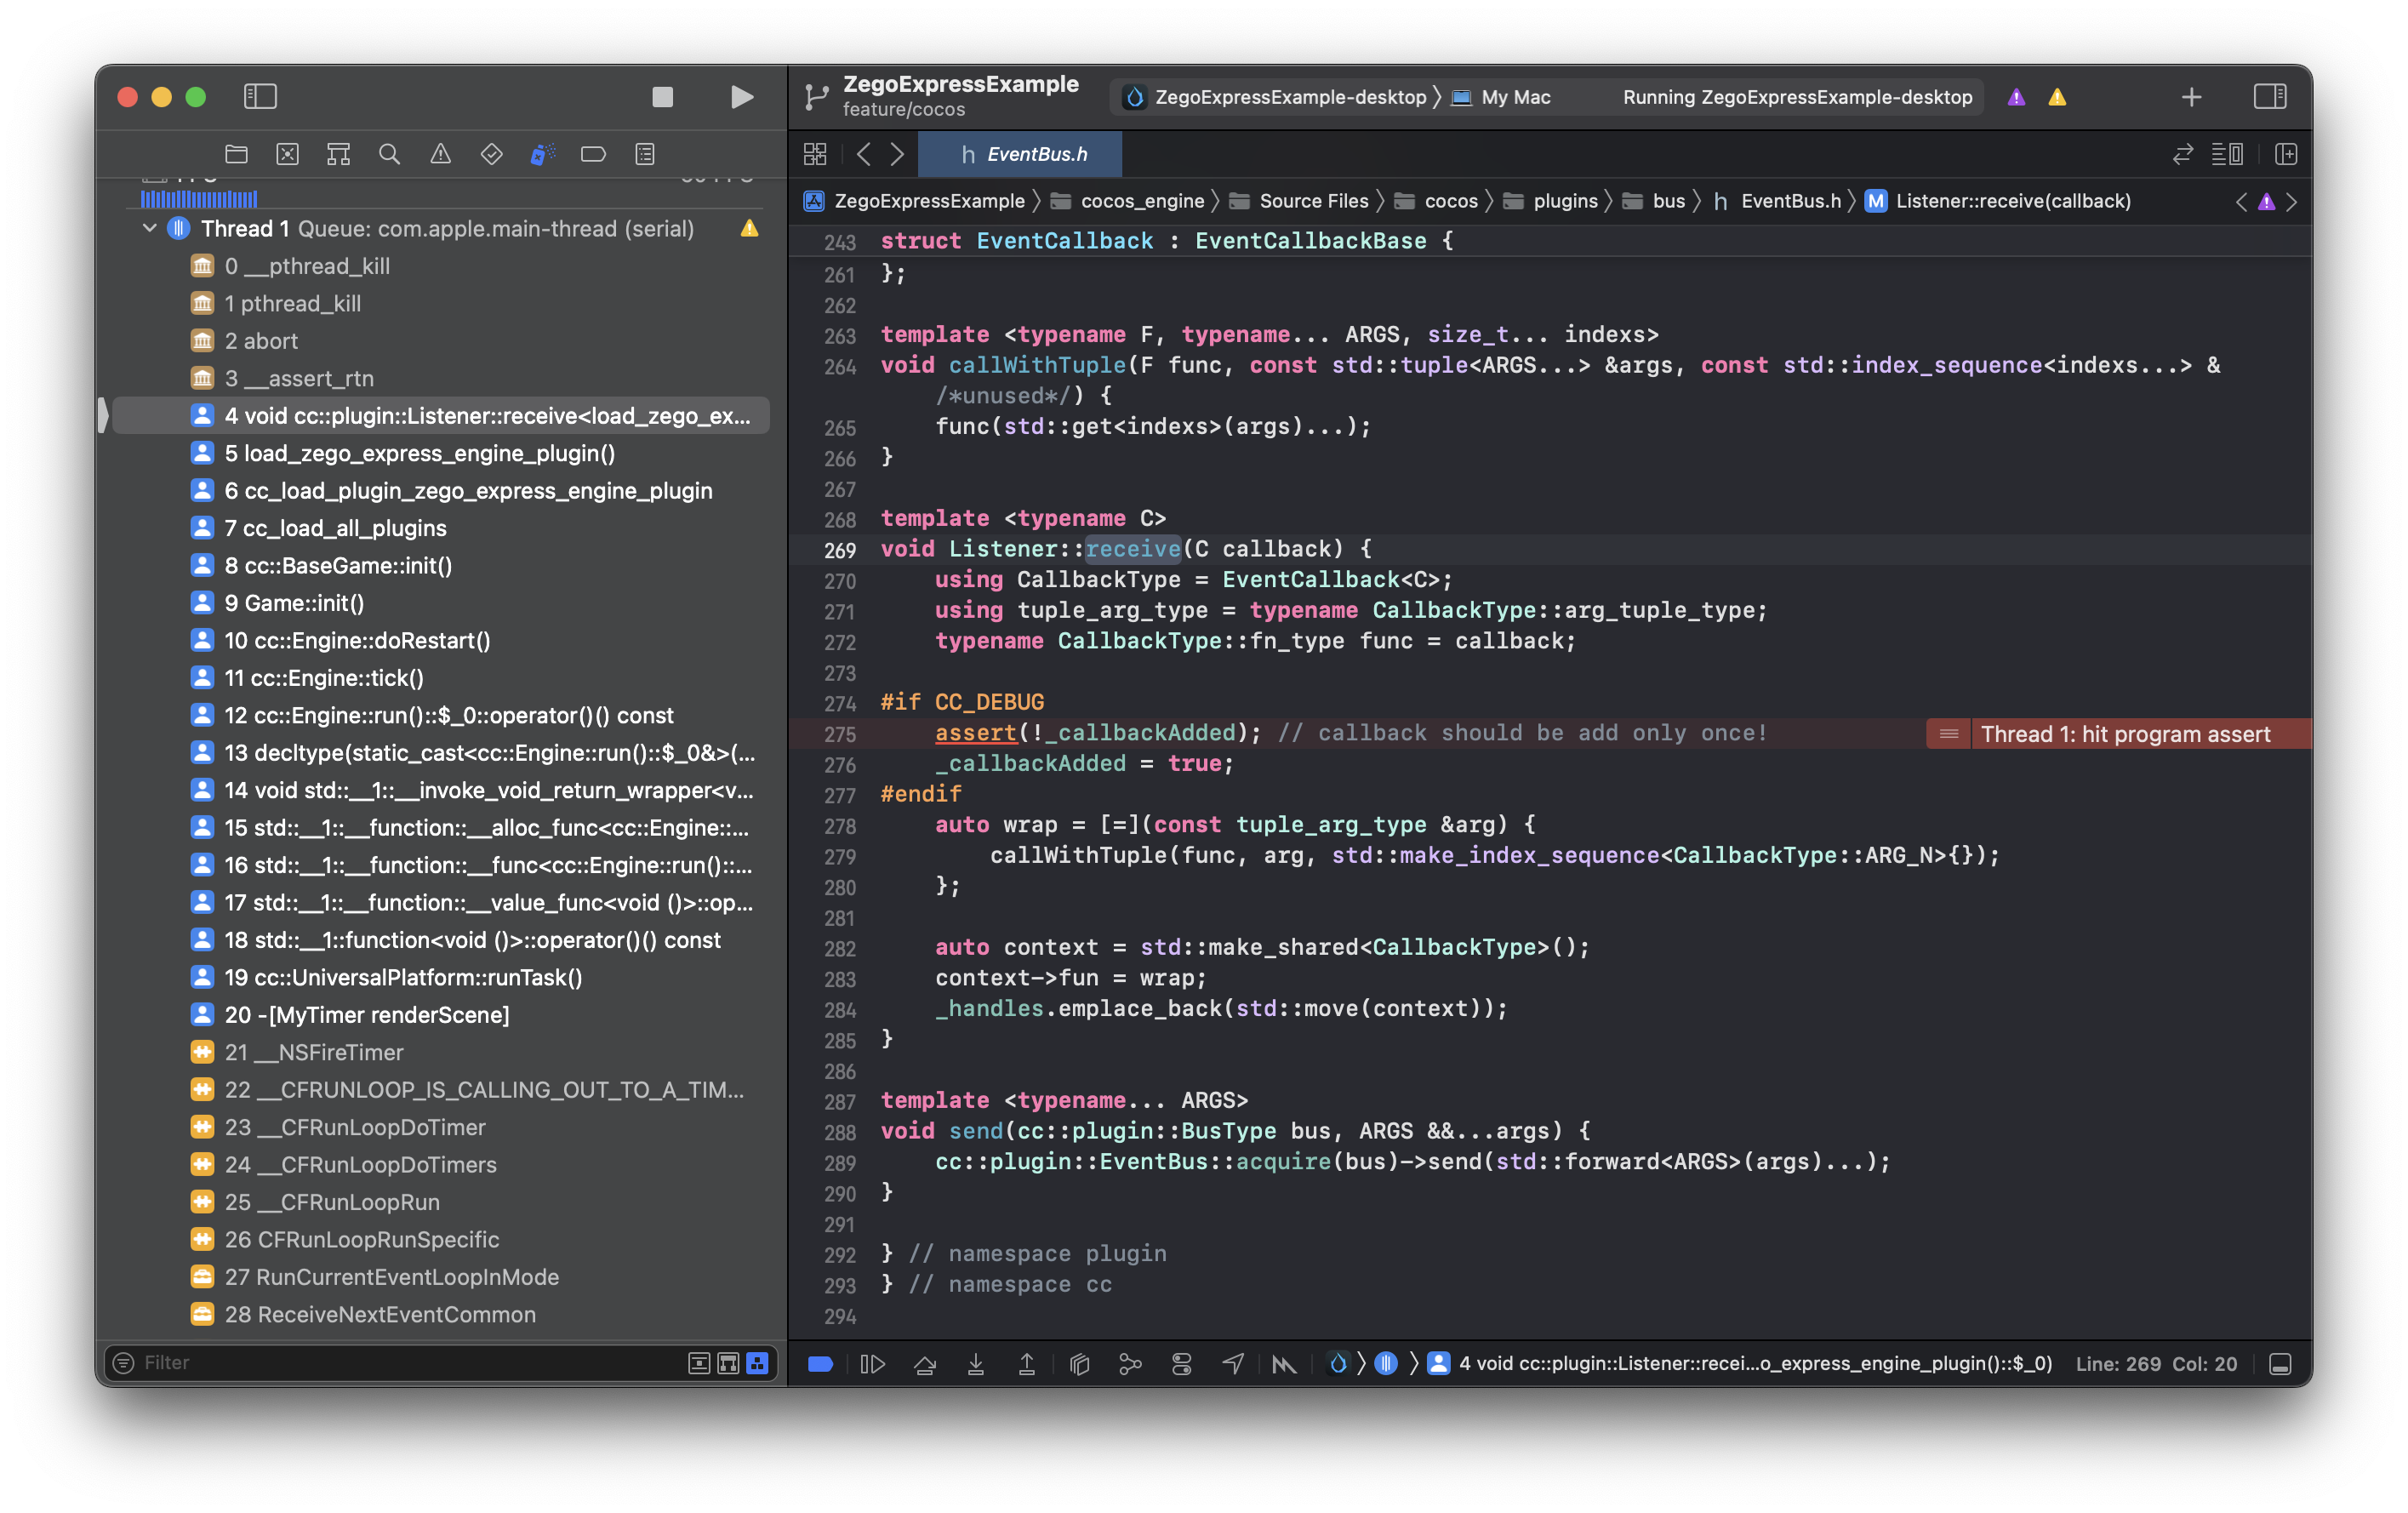
Task: Toggle breakpoints with the blue breakpoint pill
Action: [821, 1363]
